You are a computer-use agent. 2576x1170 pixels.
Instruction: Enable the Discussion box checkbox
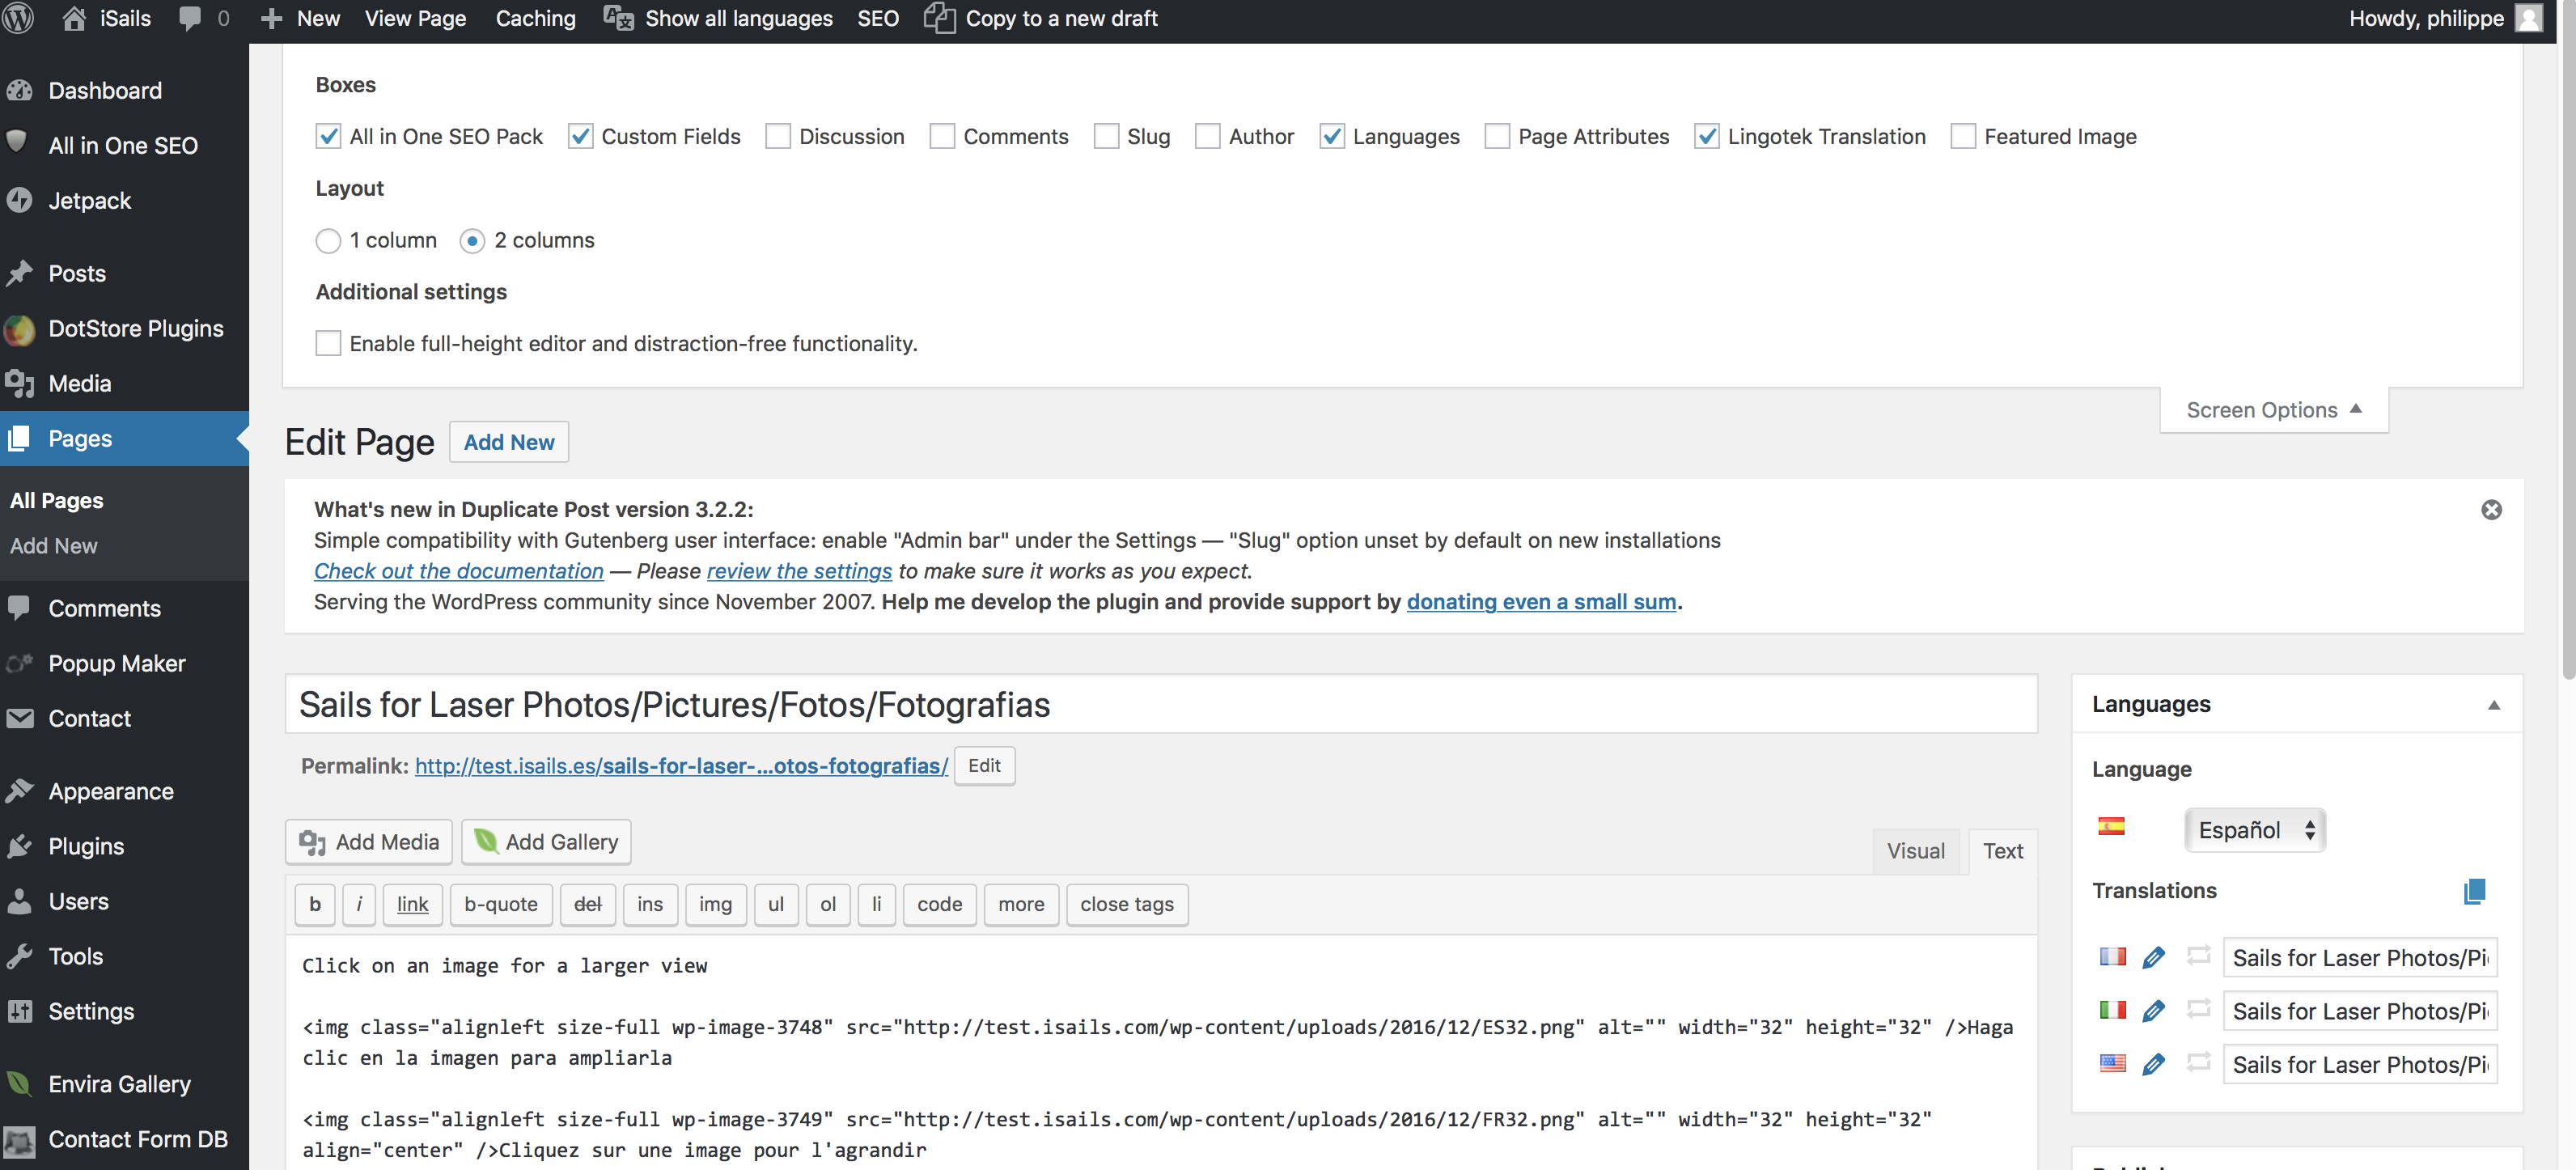click(777, 136)
